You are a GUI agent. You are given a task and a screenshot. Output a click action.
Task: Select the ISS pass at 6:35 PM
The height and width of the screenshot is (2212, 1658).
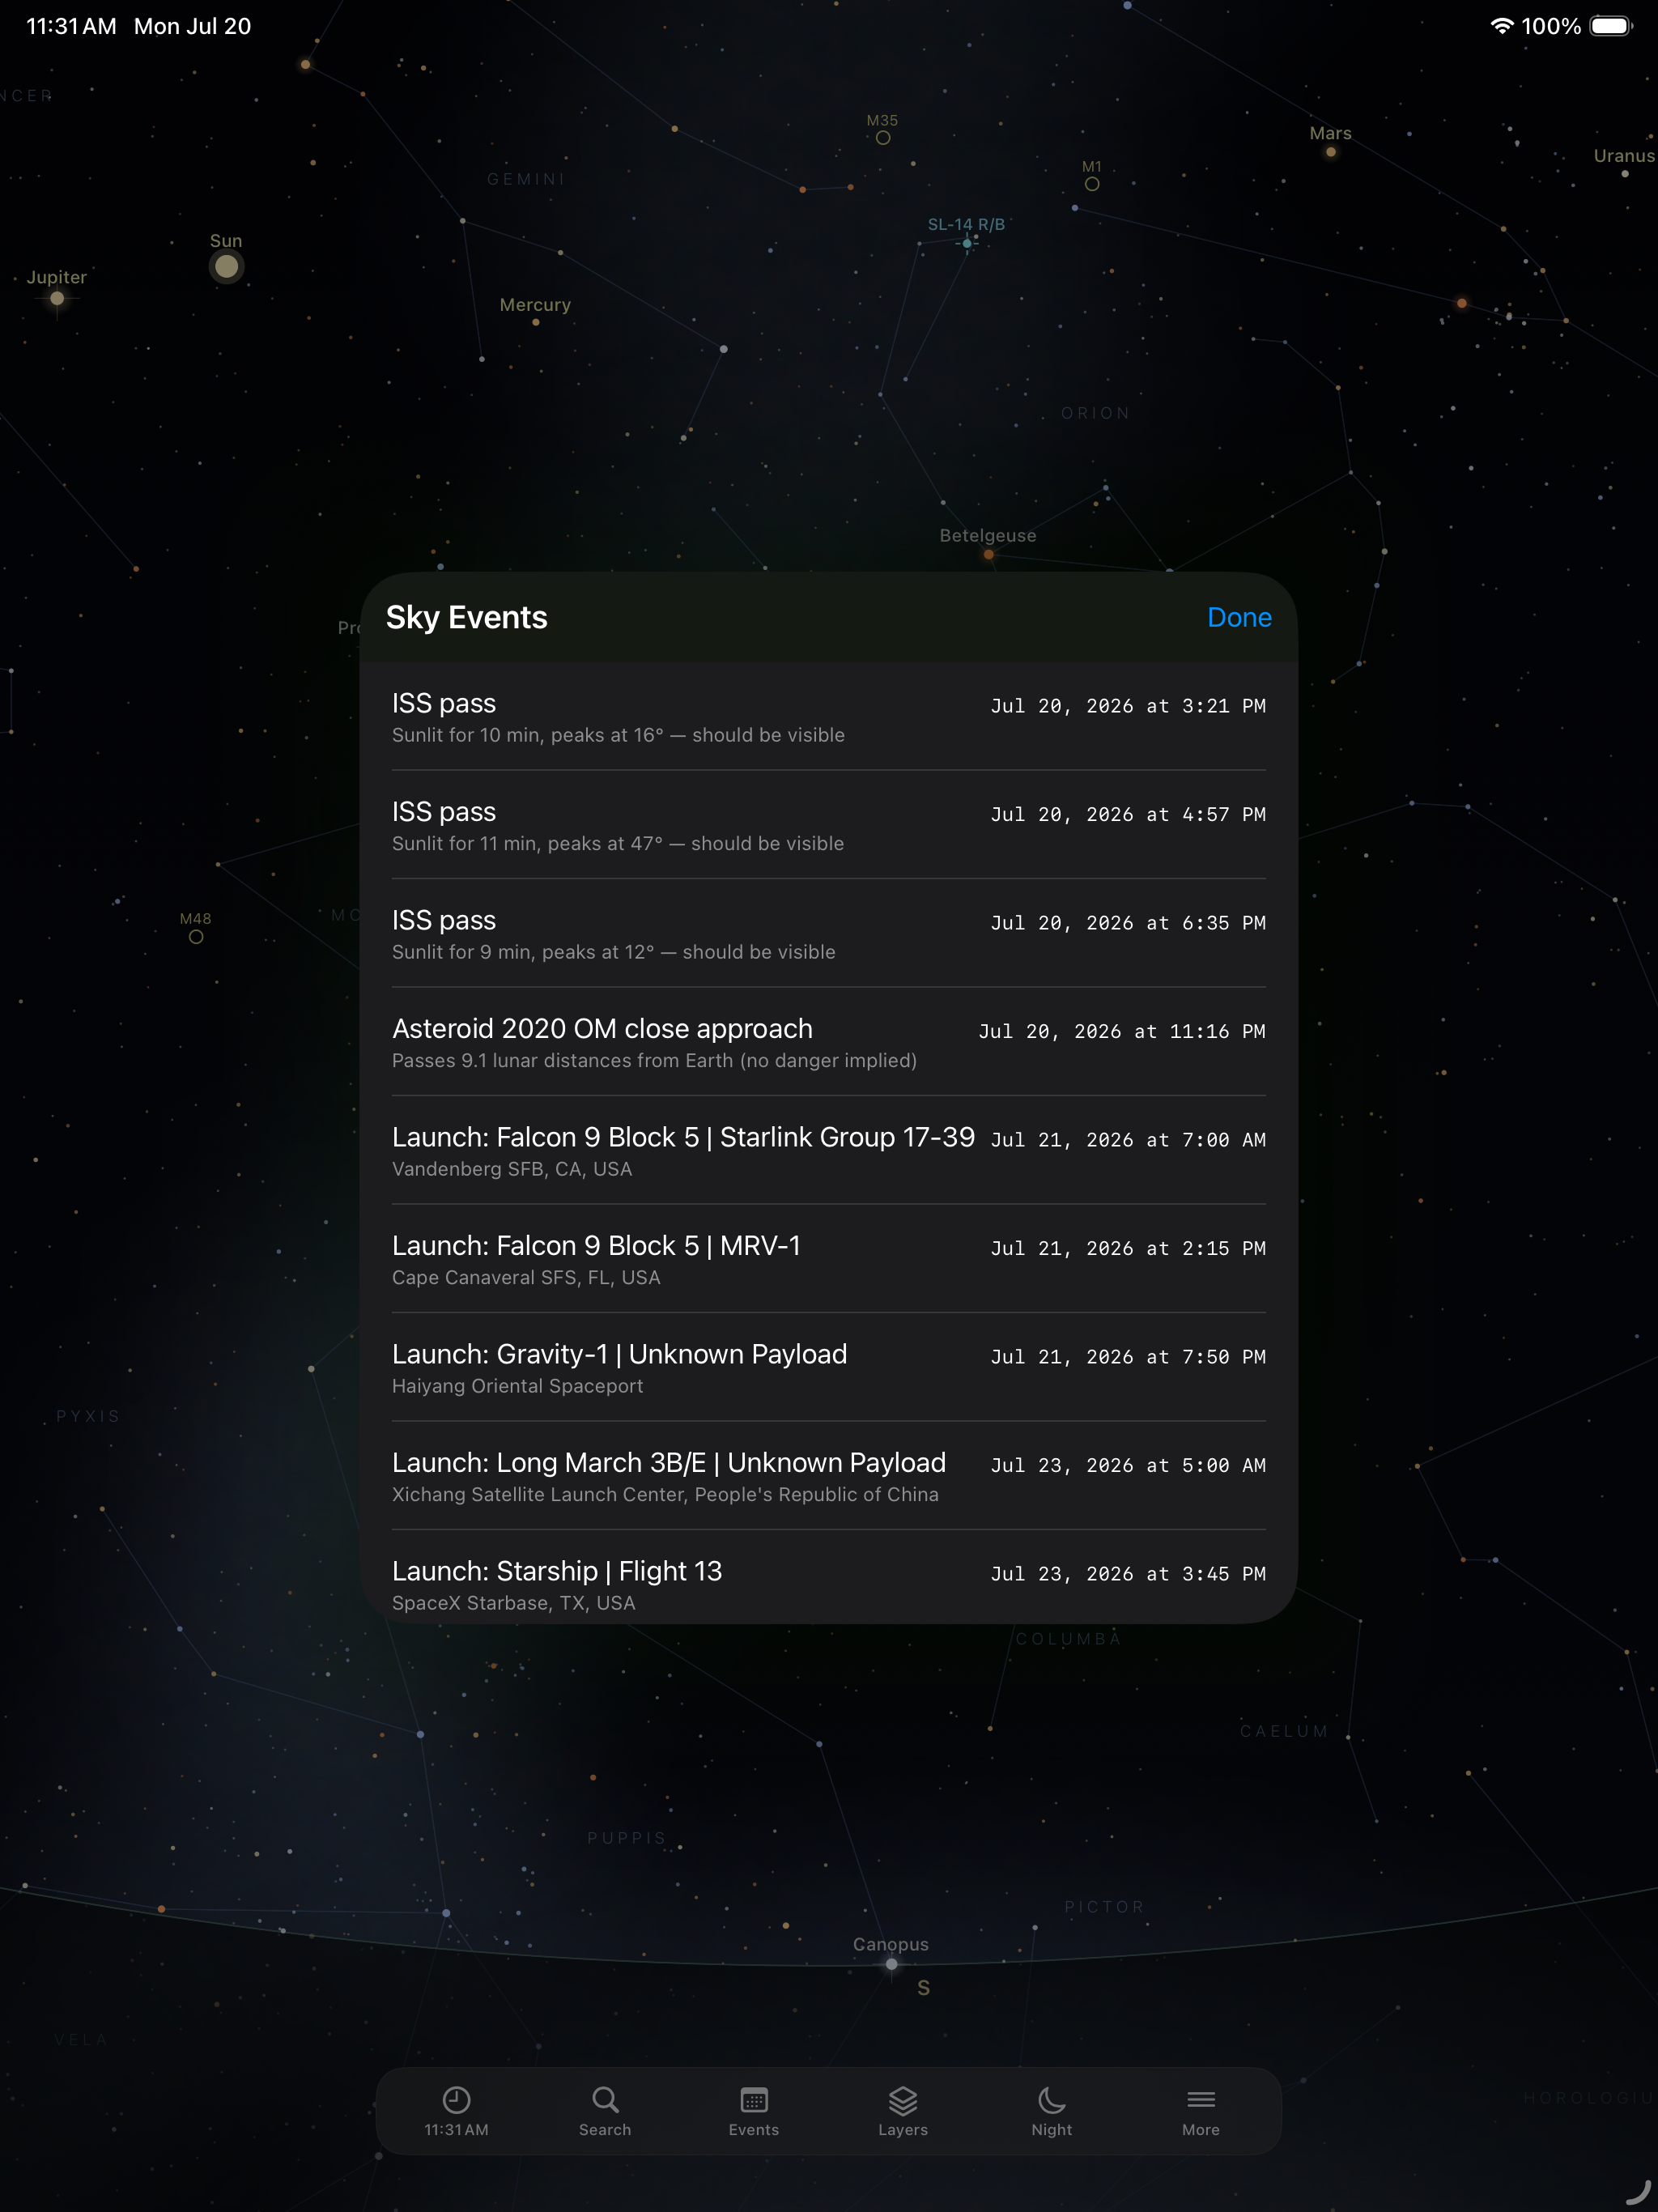click(x=829, y=933)
